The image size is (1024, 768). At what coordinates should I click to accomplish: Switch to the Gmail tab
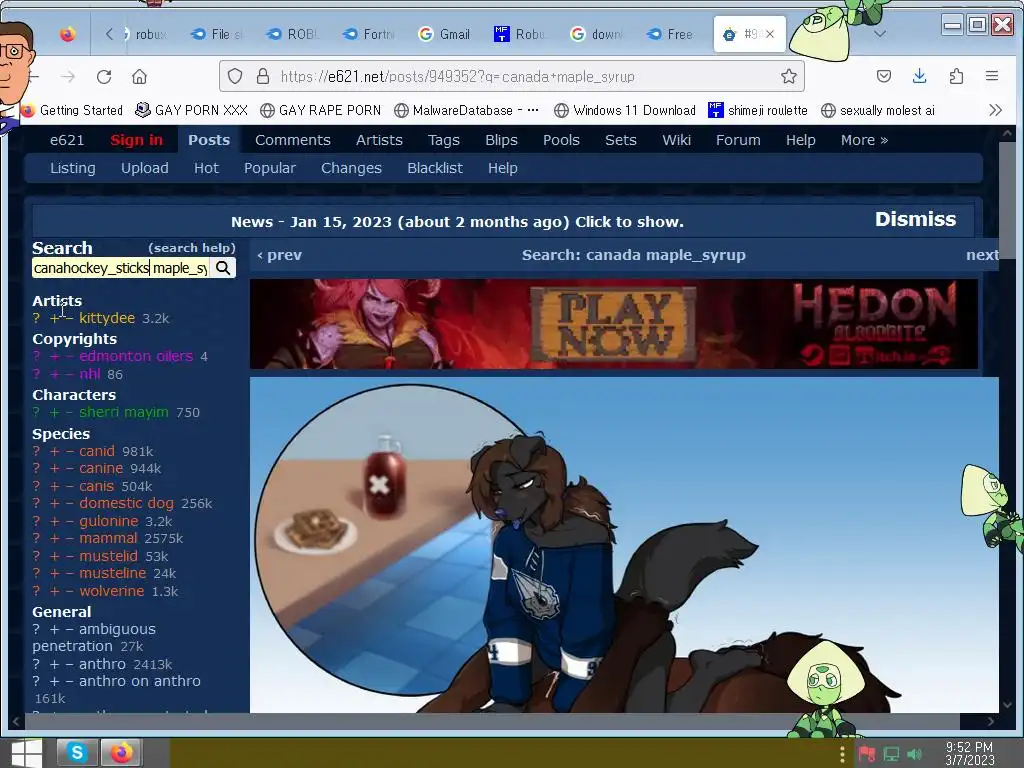445,34
